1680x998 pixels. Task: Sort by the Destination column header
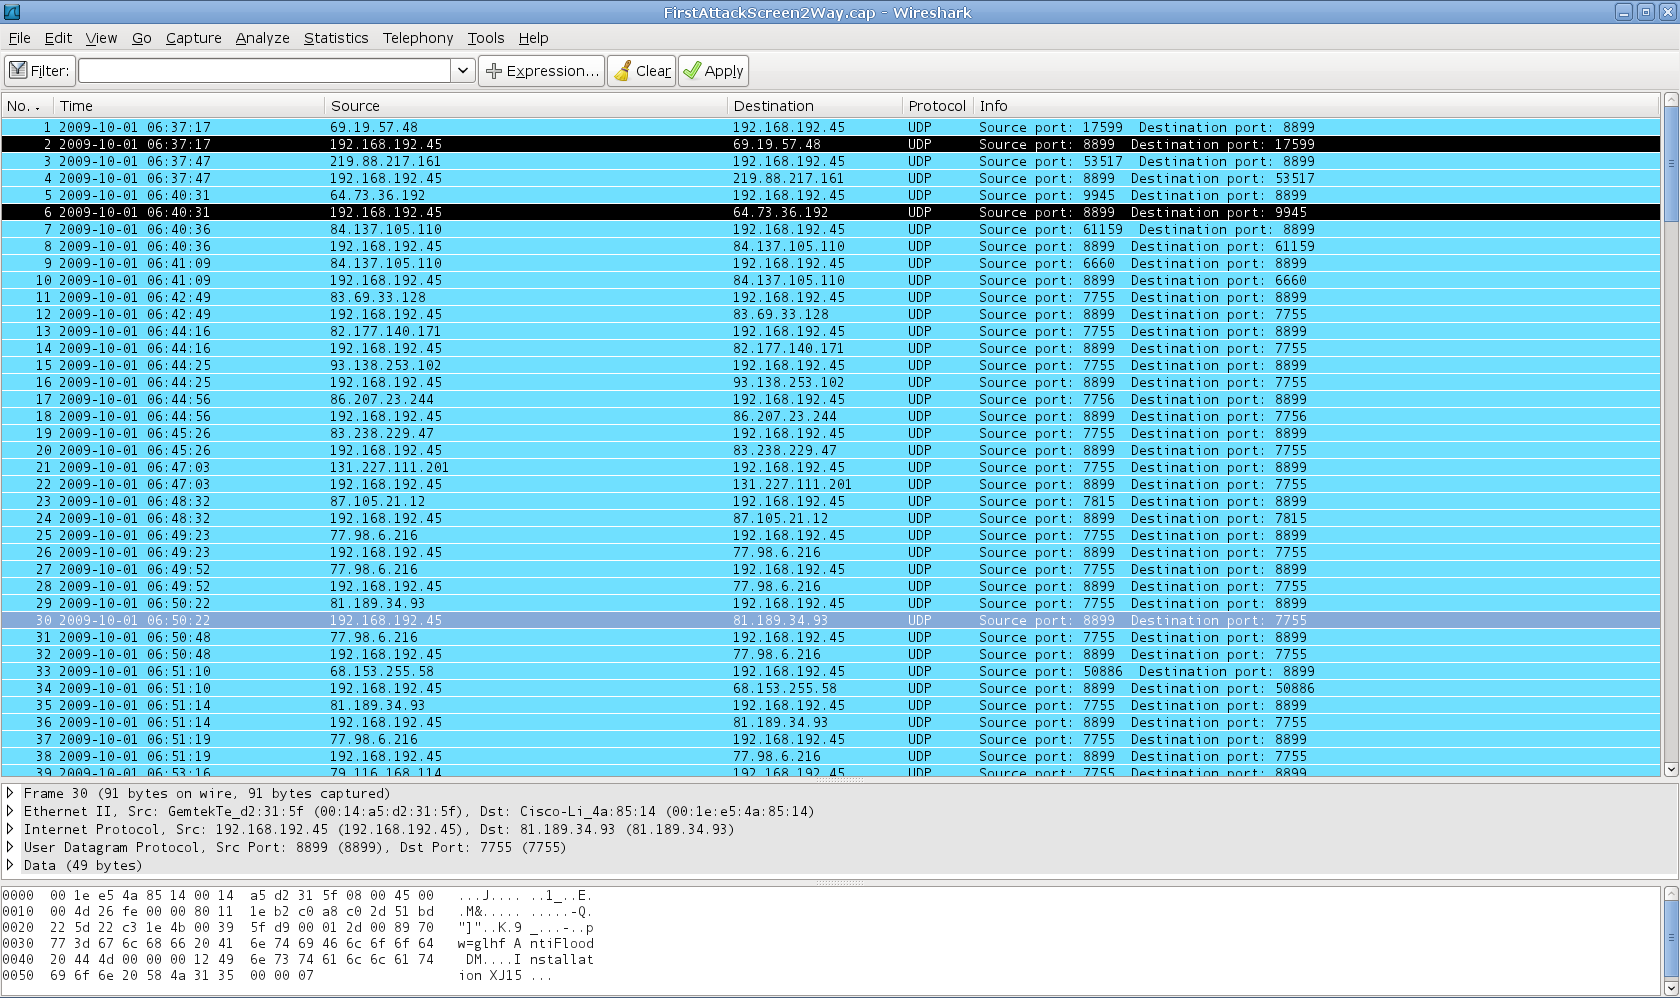(x=815, y=106)
